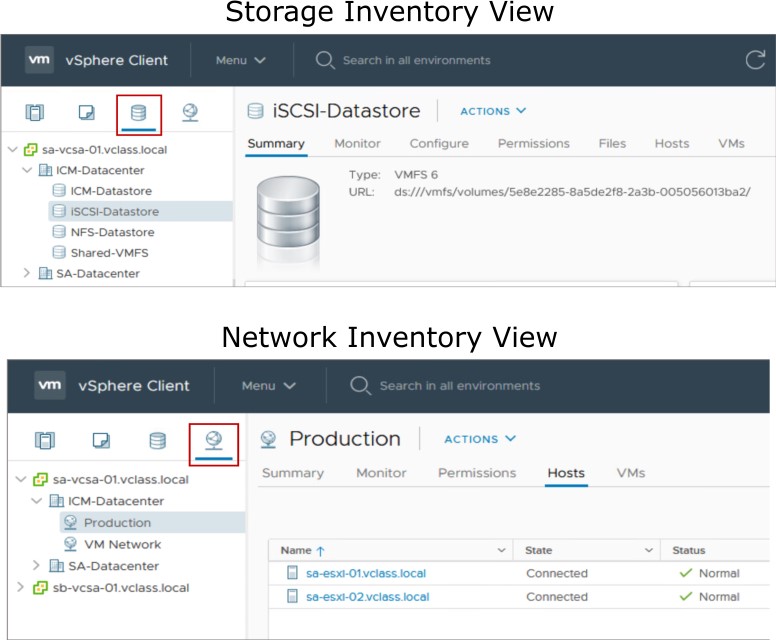Click search field in storage view header
The image size is (776, 640).
click(x=417, y=60)
